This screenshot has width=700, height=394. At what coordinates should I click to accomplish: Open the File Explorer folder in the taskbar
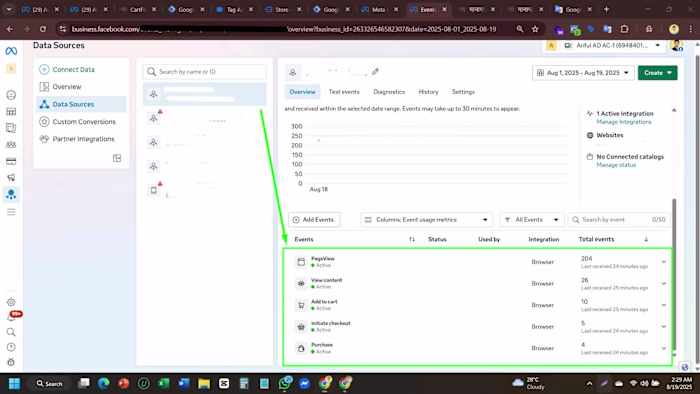(x=204, y=383)
